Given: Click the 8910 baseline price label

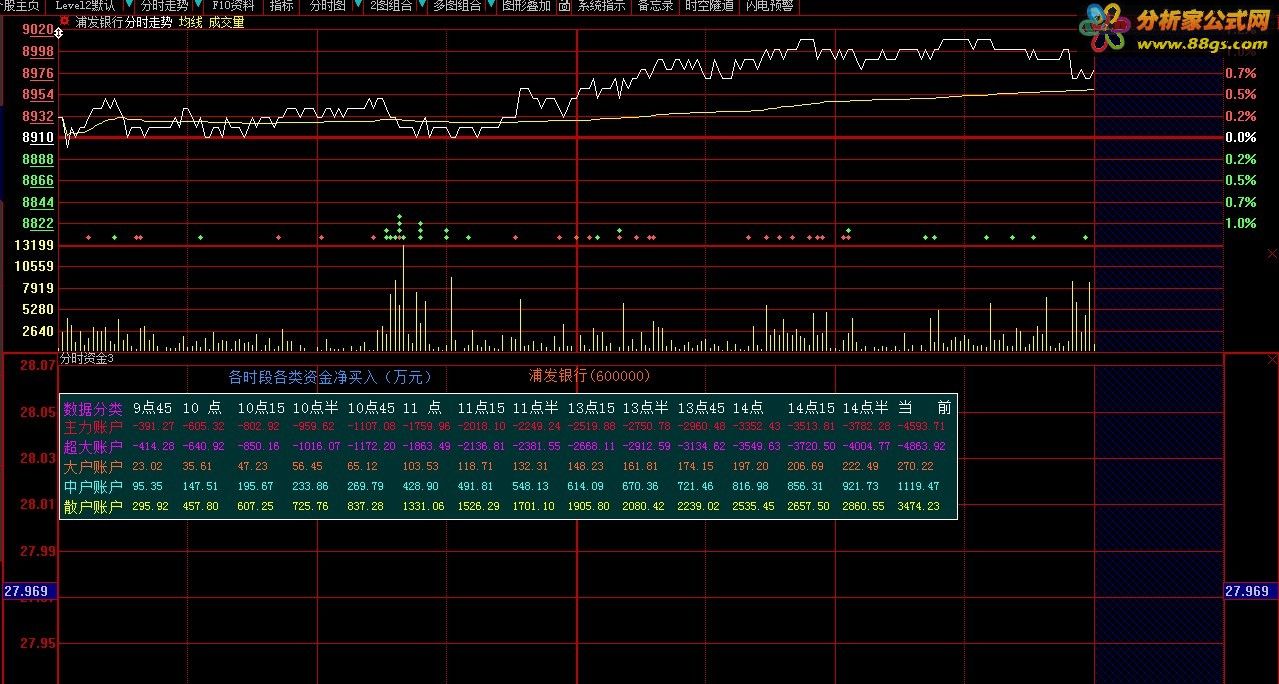Looking at the screenshot, I should click(x=38, y=137).
